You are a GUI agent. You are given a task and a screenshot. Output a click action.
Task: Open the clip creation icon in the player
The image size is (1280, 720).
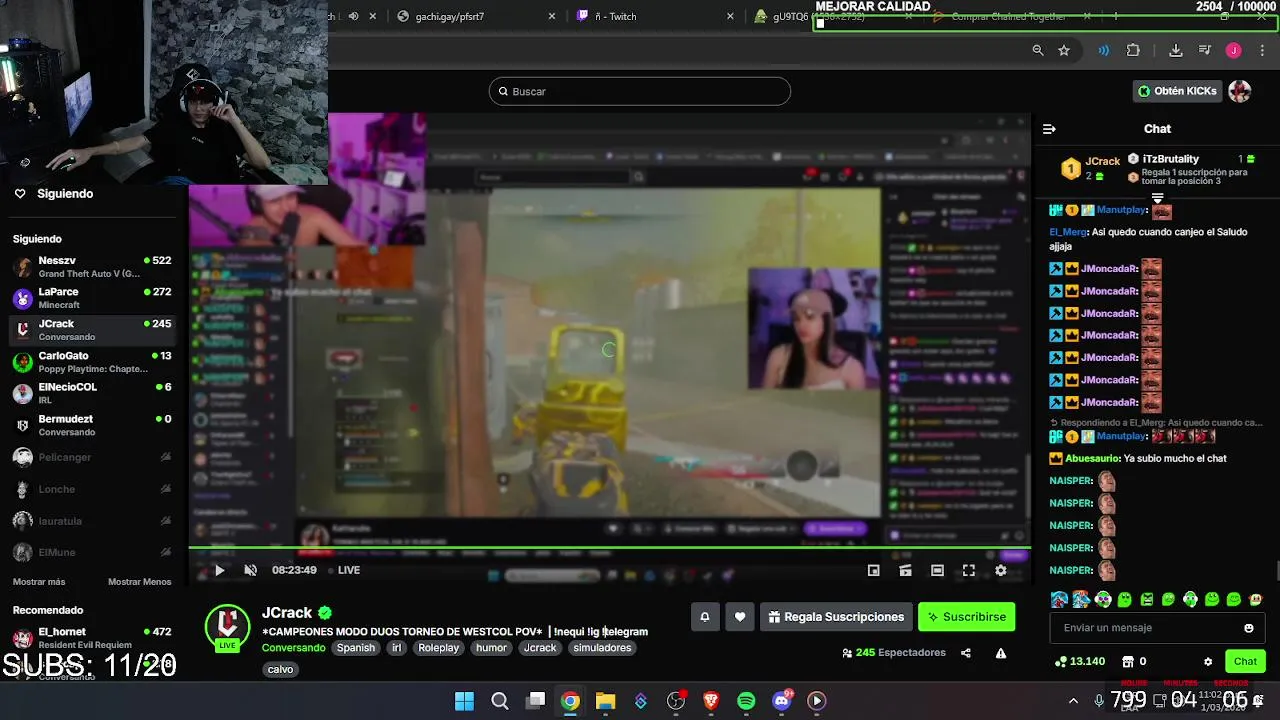905,570
